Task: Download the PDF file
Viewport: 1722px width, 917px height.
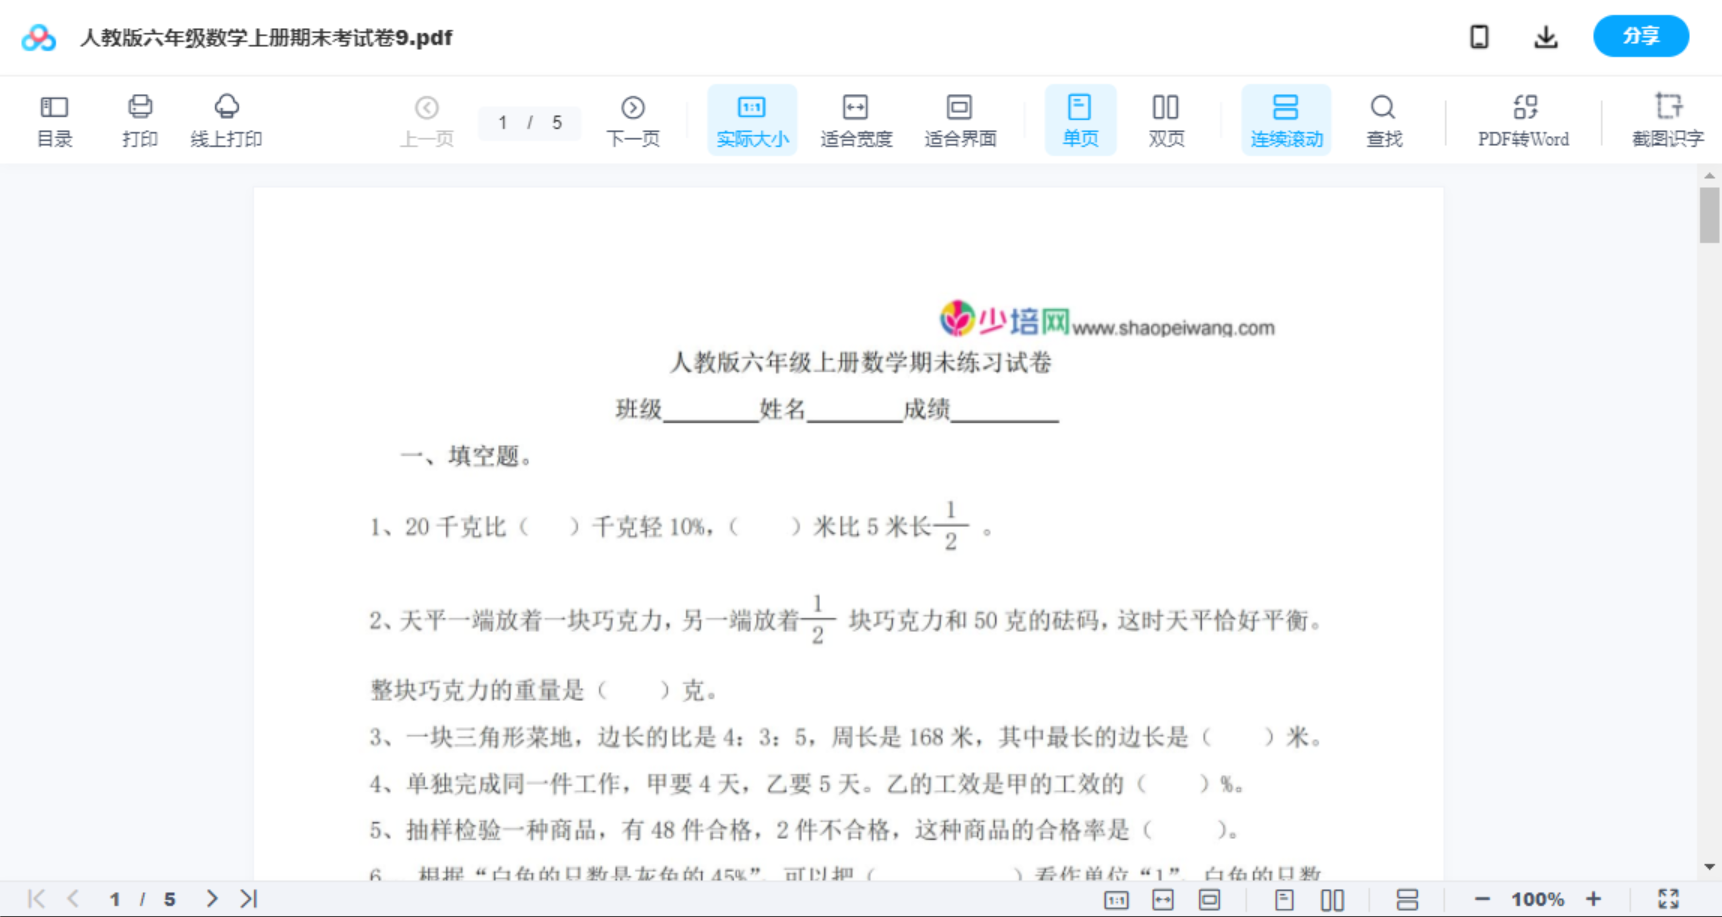Action: point(1545,36)
